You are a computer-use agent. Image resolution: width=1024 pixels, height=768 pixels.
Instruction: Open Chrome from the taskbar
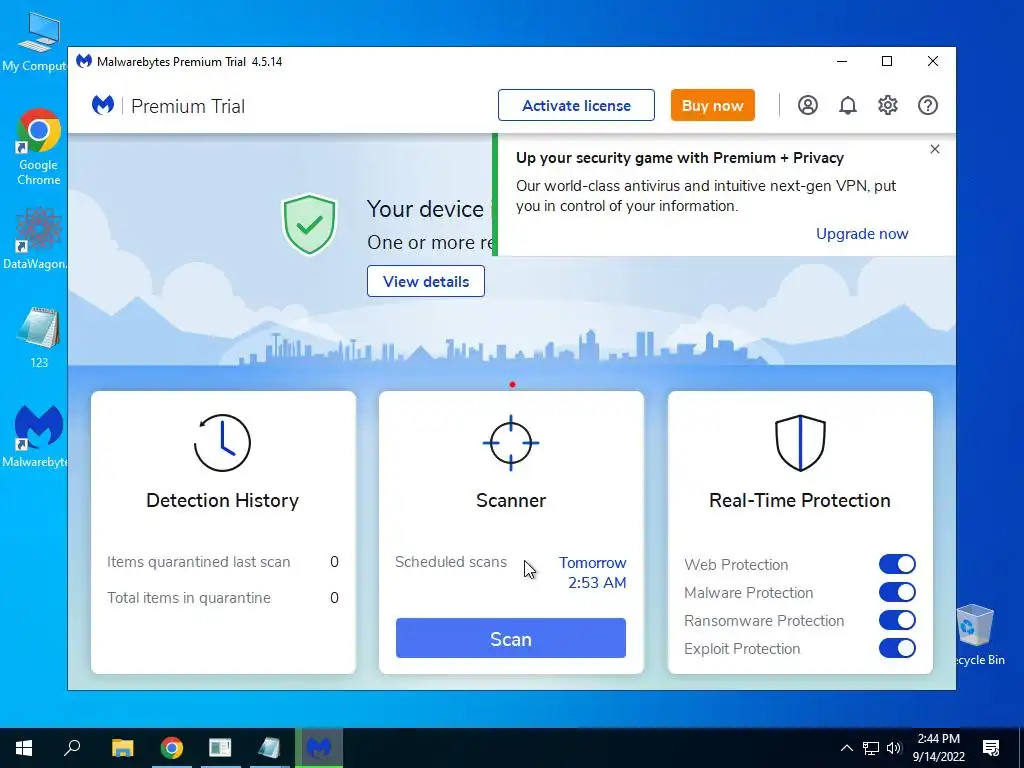click(x=172, y=748)
